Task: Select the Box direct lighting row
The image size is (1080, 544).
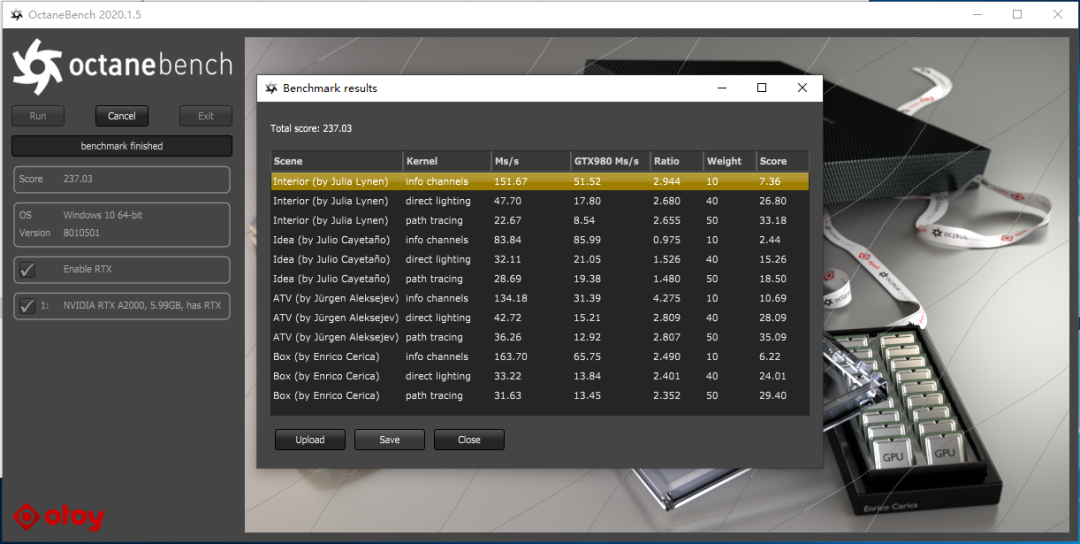Action: coord(539,376)
